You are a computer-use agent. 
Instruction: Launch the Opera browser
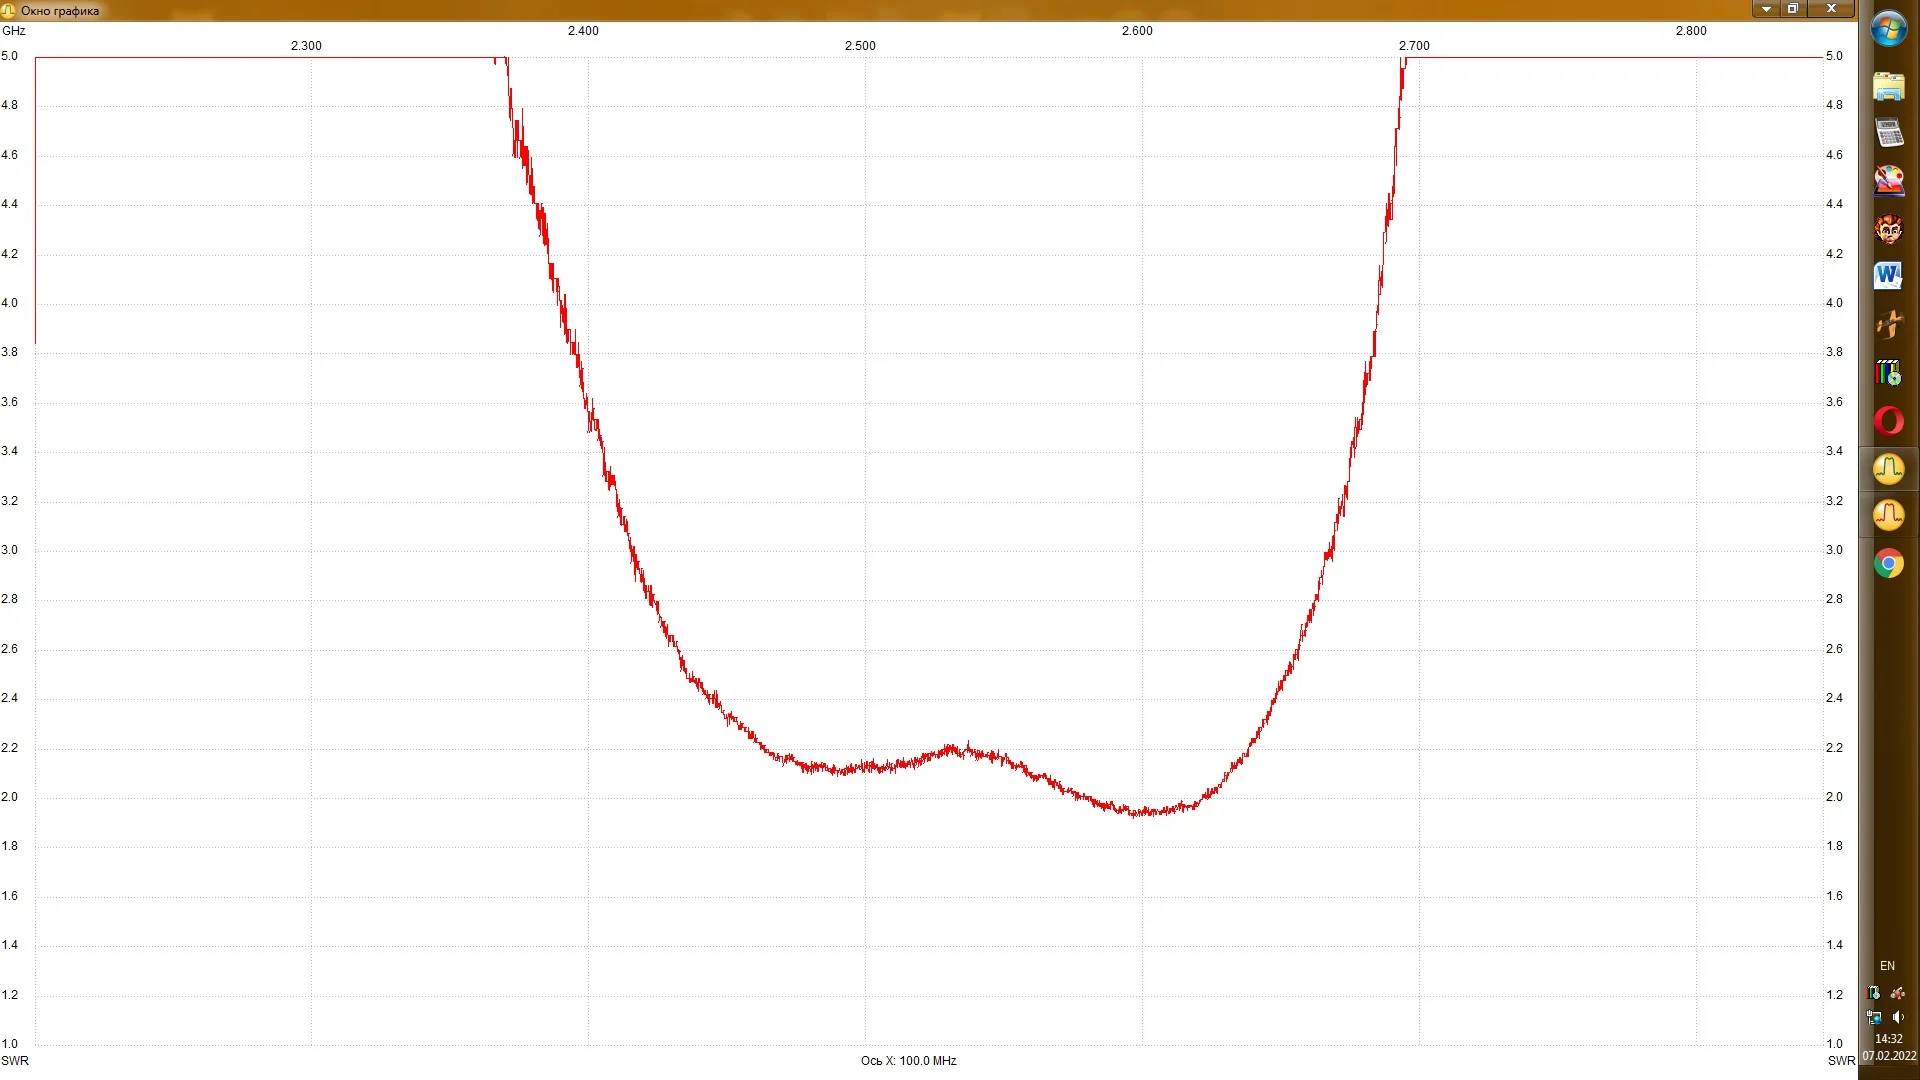[1889, 421]
